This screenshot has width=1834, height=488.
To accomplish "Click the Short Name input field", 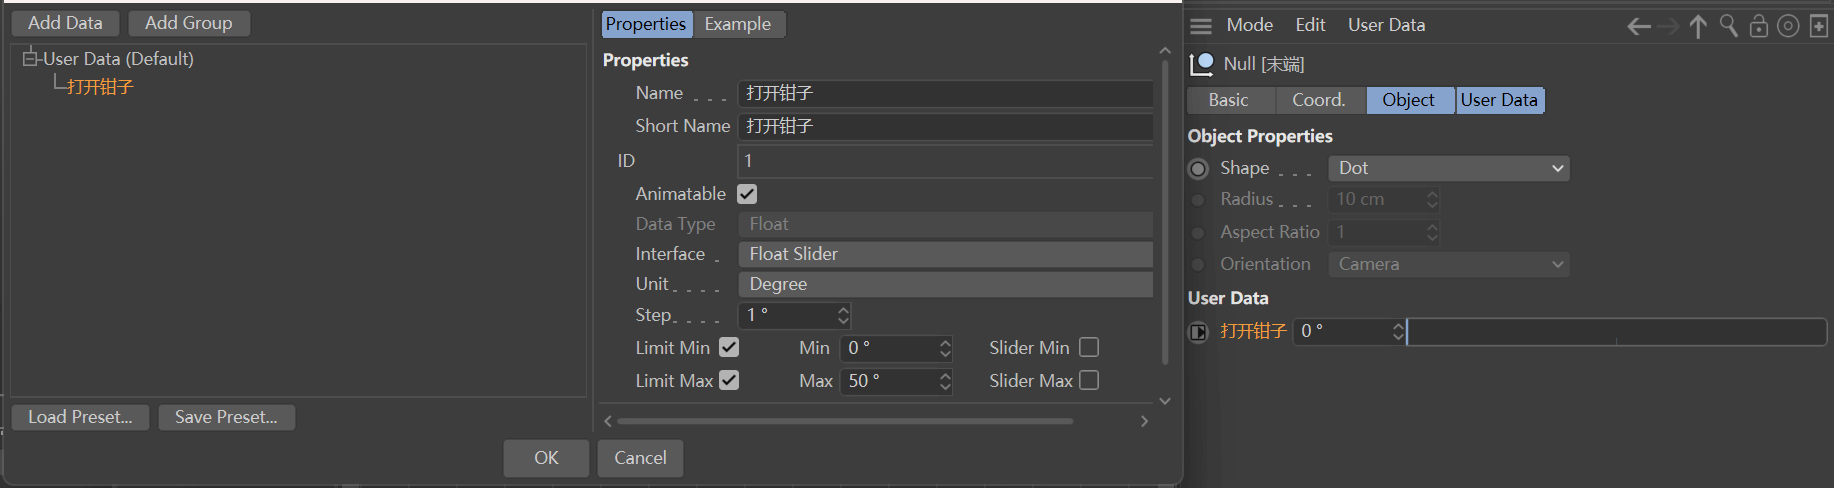I will point(945,127).
